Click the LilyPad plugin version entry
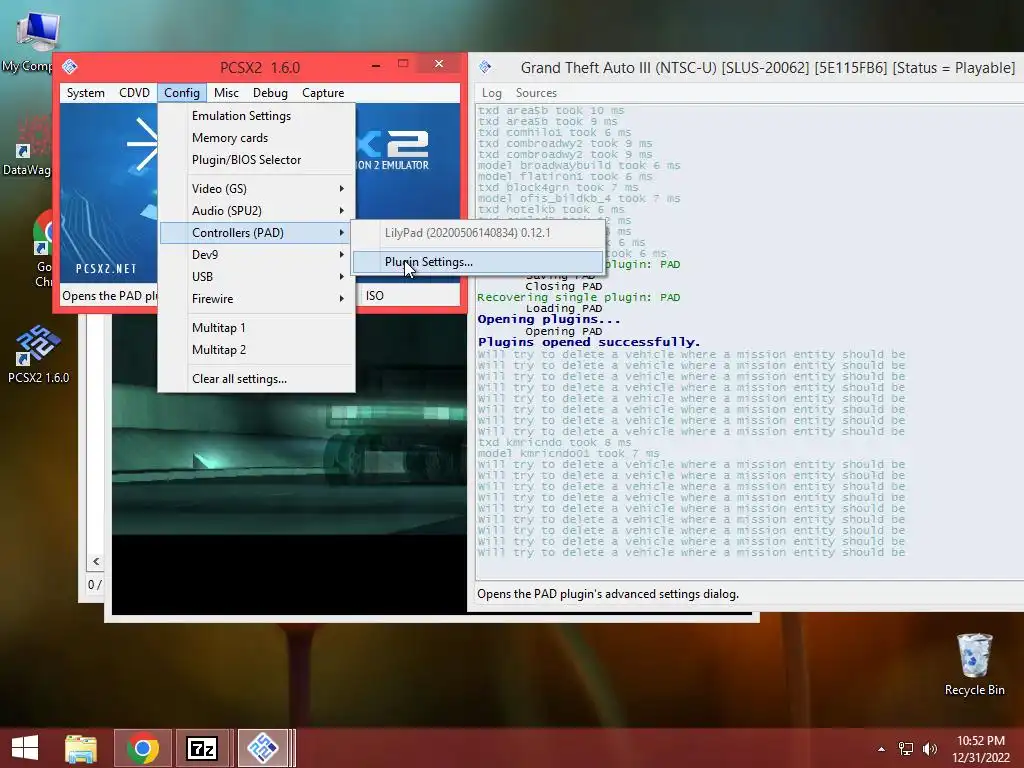Image resolution: width=1024 pixels, height=768 pixels. pyautogui.click(x=477, y=233)
